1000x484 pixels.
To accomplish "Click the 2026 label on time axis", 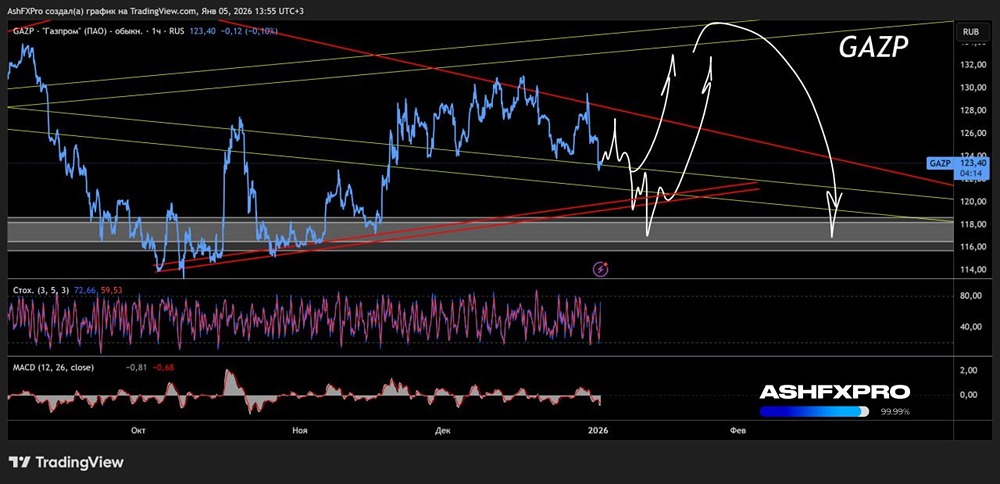I will [x=599, y=431].
